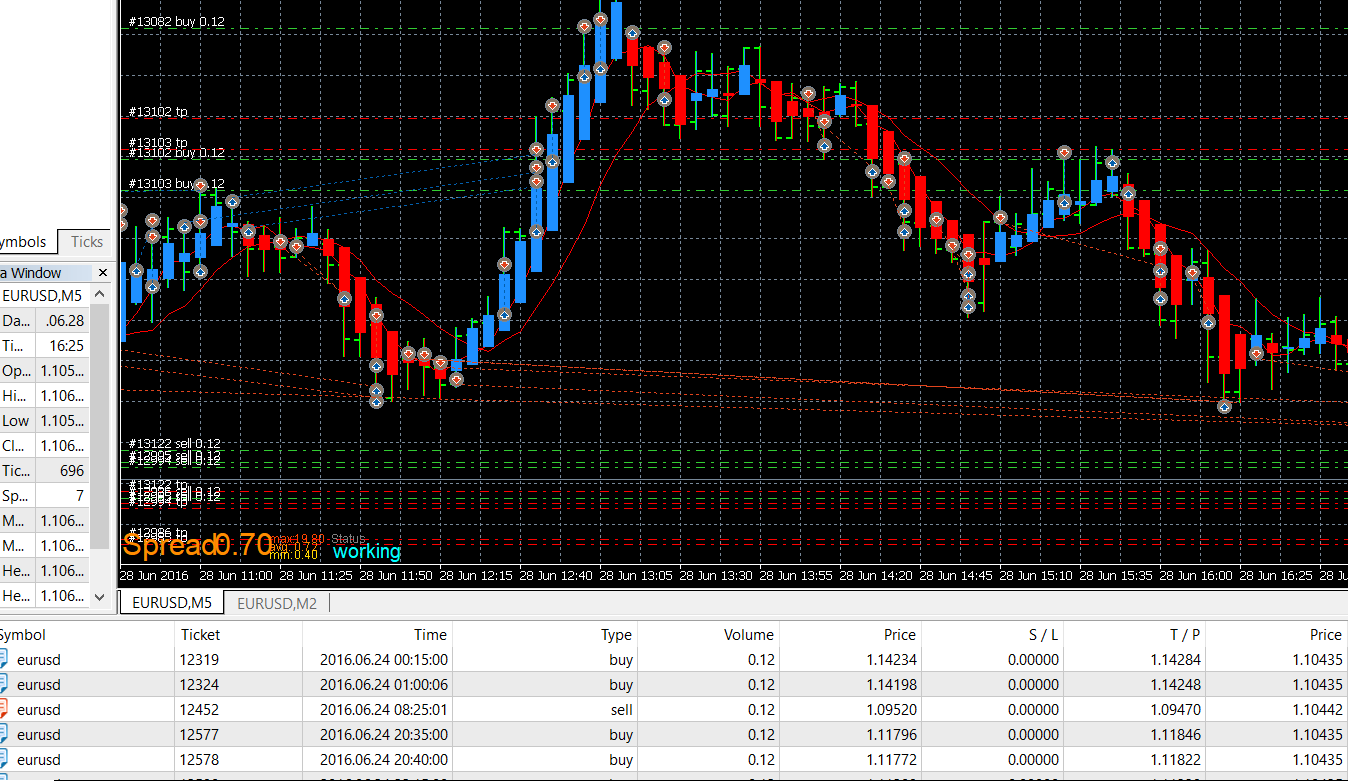Select the order row with ticket 12324

674,685
